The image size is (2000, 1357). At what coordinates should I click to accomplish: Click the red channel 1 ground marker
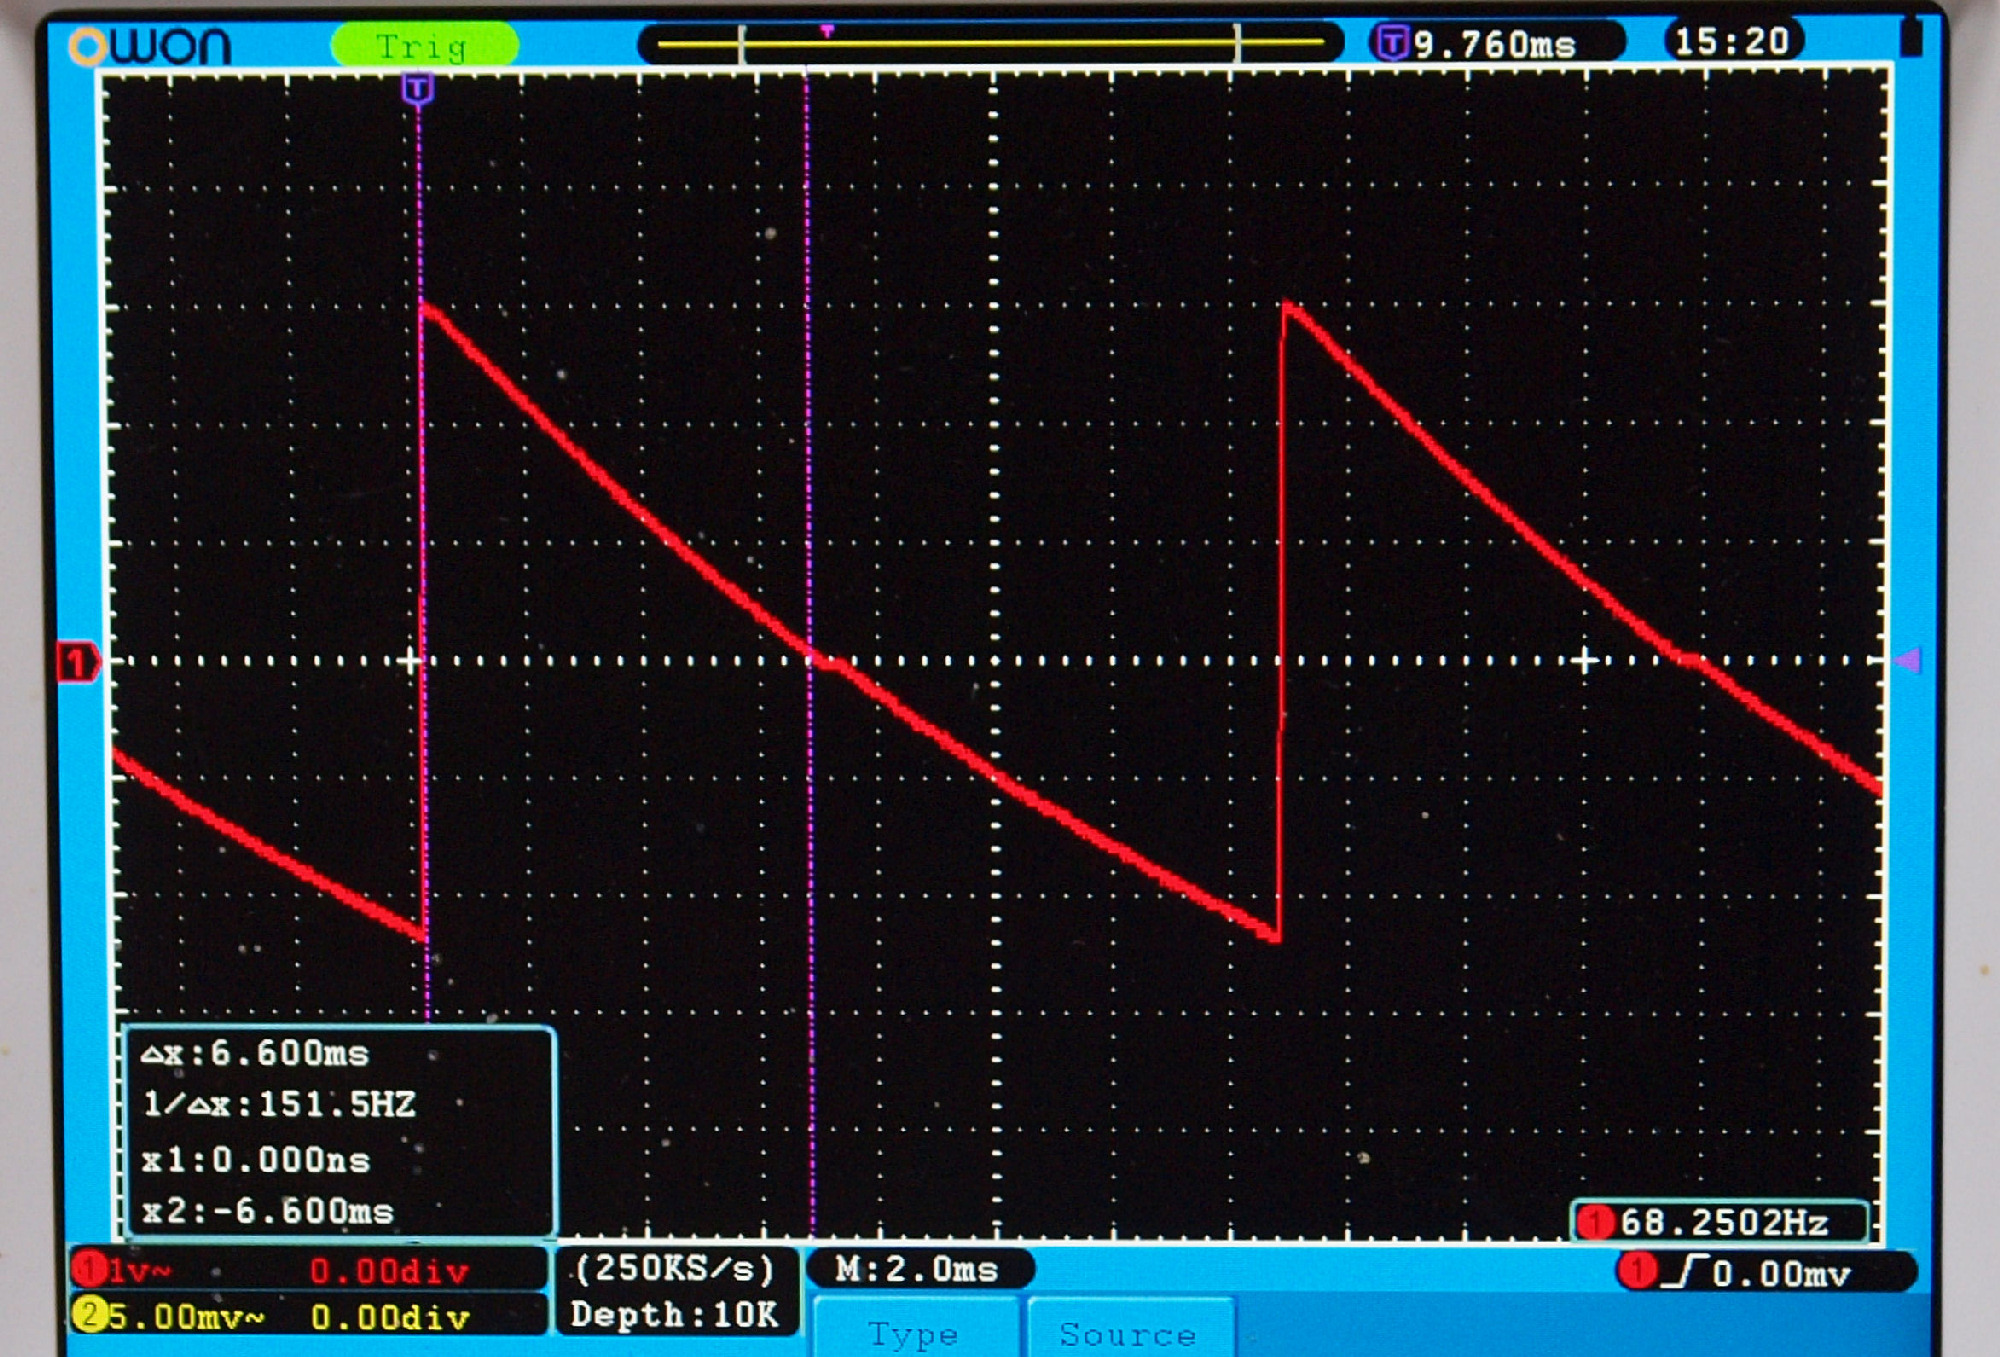tap(77, 662)
